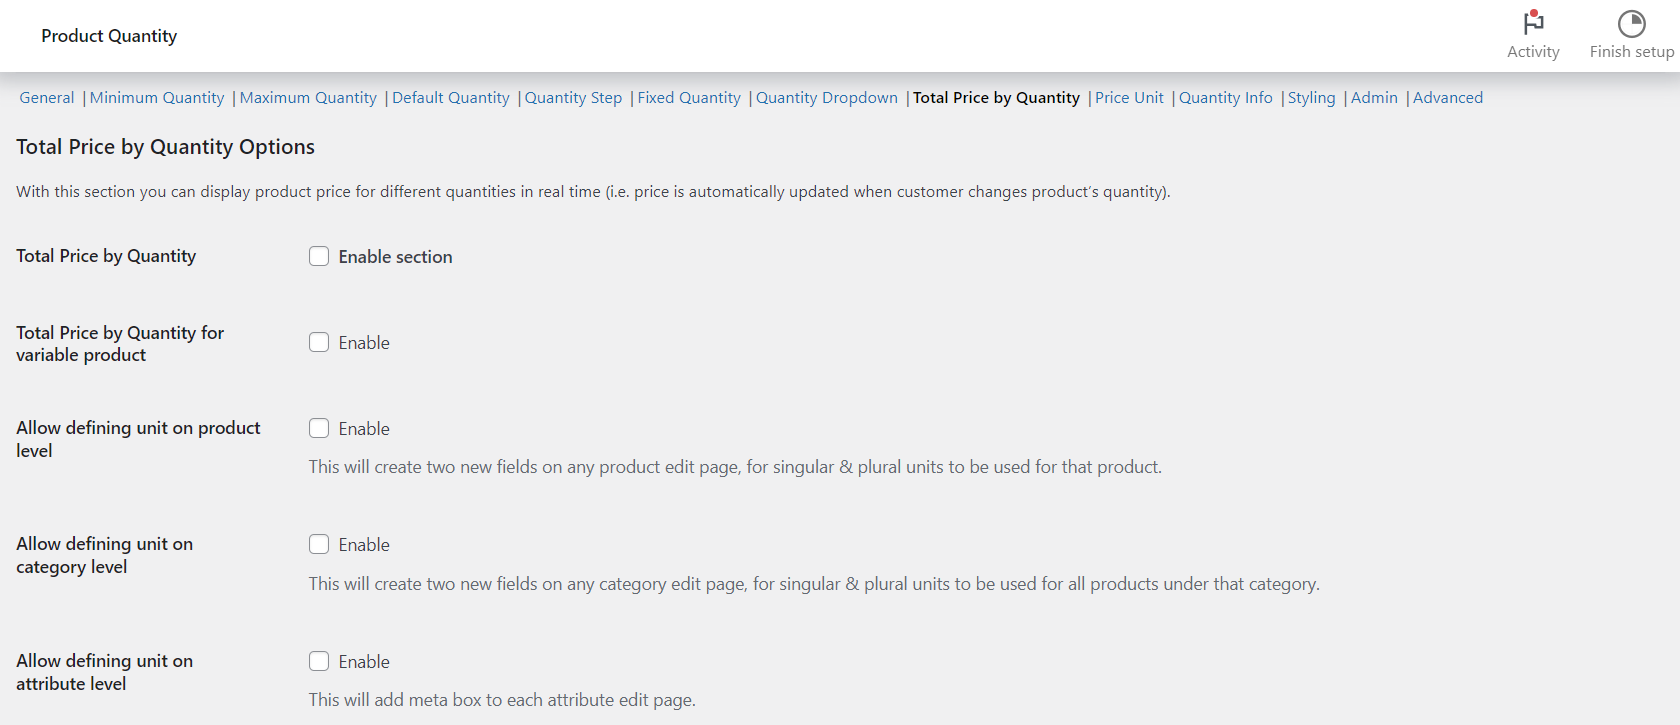Open the Activity flag icon

click(1533, 23)
